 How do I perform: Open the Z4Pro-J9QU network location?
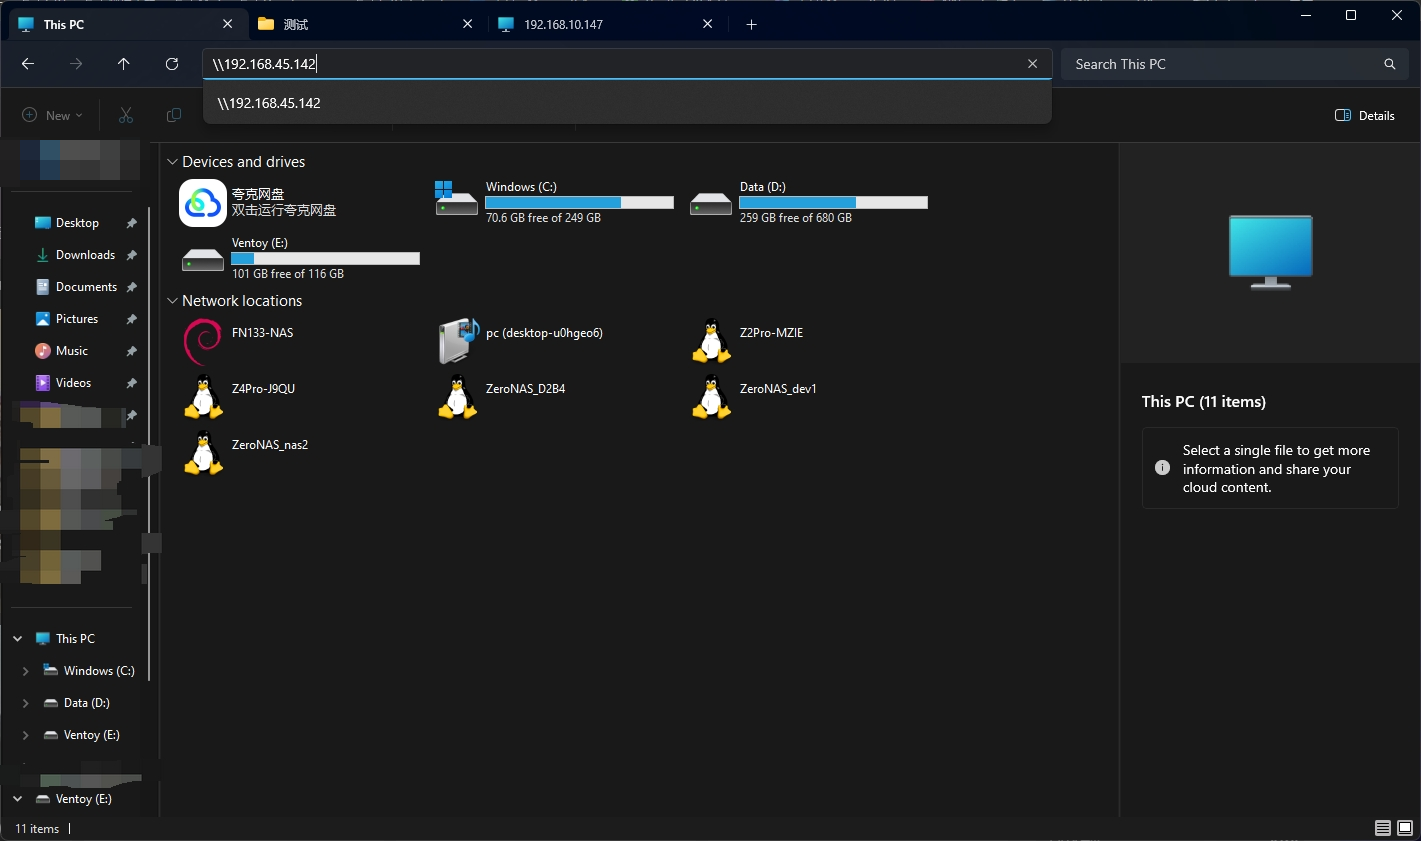203,397
